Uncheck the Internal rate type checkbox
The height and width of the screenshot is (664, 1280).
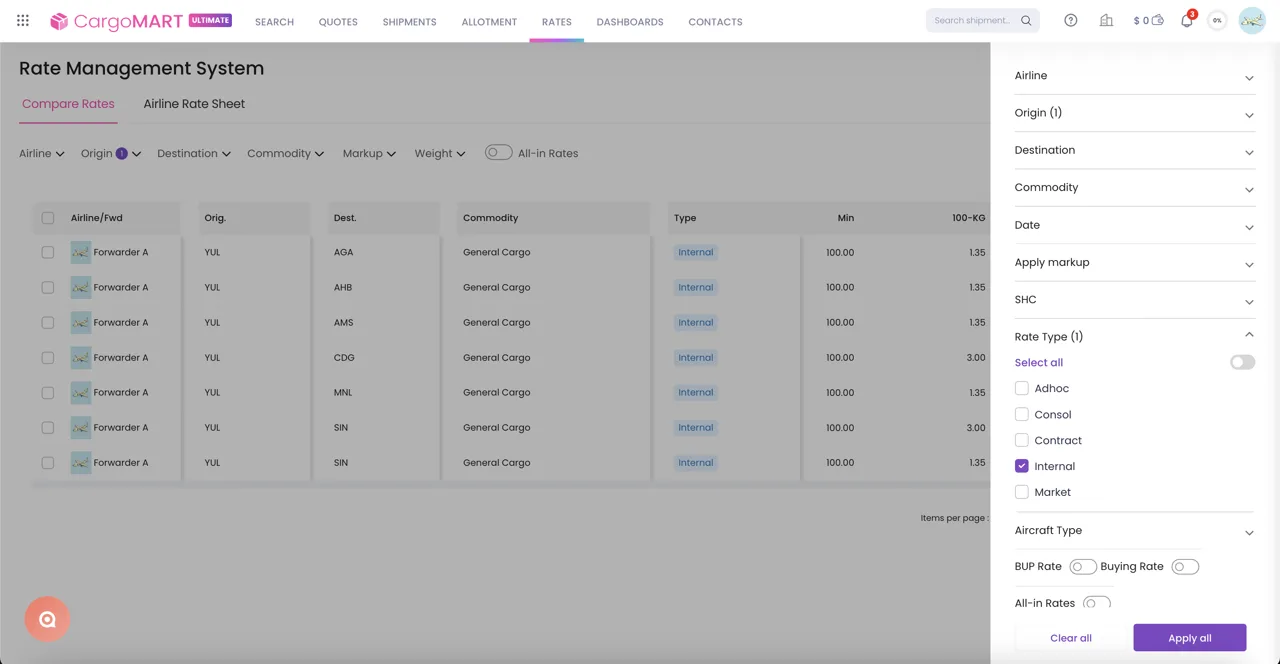pos(1021,466)
